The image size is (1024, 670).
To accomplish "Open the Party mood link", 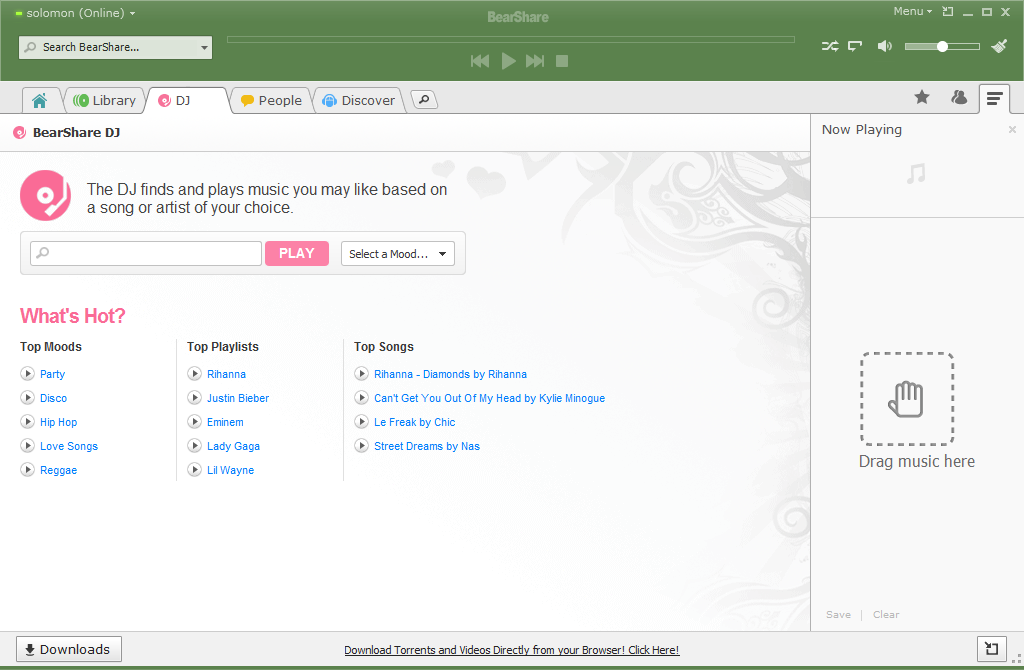I will coord(52,374).
